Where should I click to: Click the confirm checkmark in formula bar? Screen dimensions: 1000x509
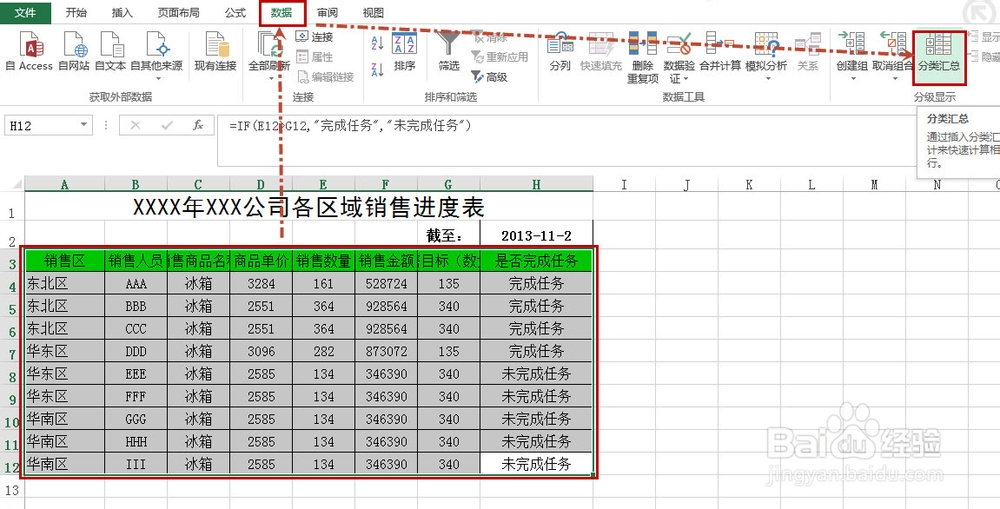click(x=167, y=126)
